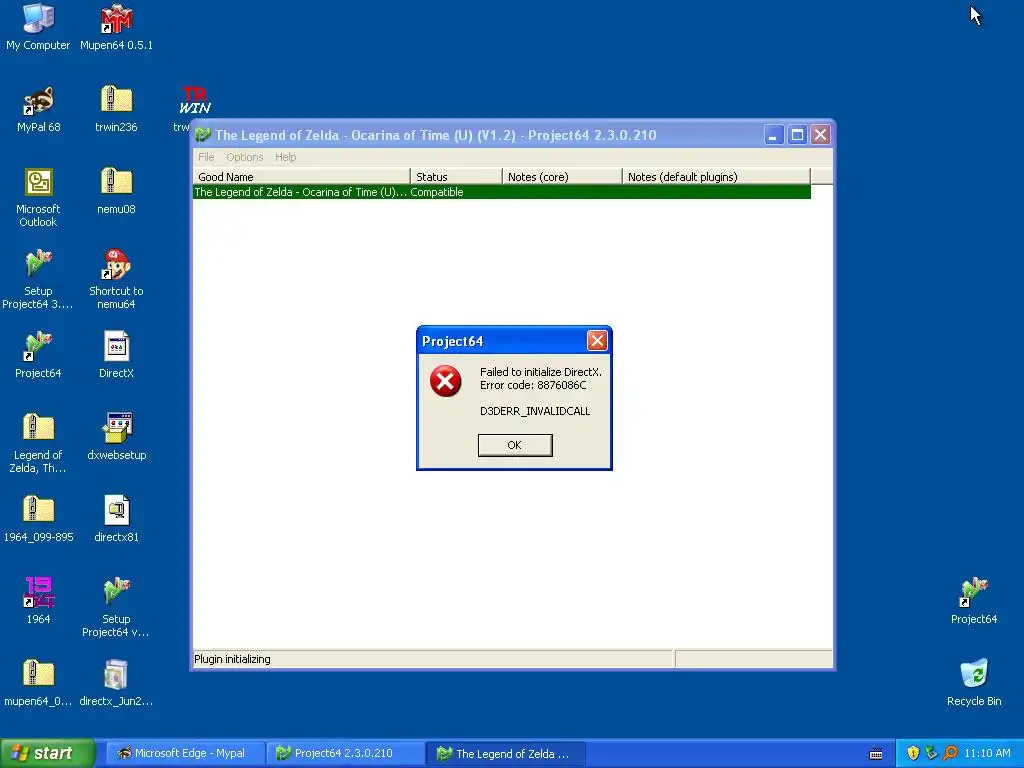Open the Help menu in Project64
Image resolution: width=1024 pixels, height=768 pixels.
pos(285,157)
